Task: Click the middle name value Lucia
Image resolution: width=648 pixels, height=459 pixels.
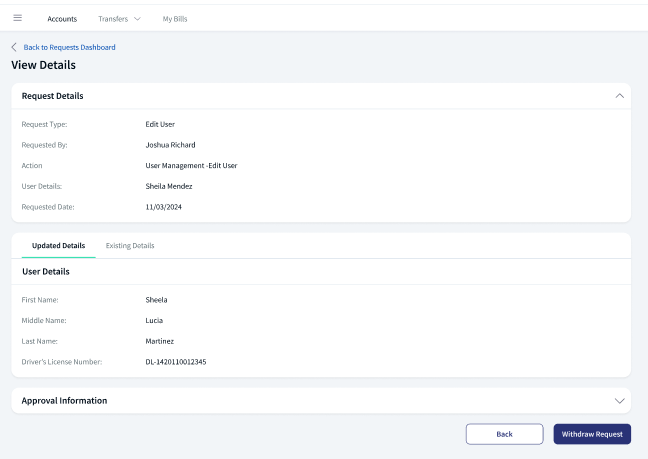Action: pos(154,321)
